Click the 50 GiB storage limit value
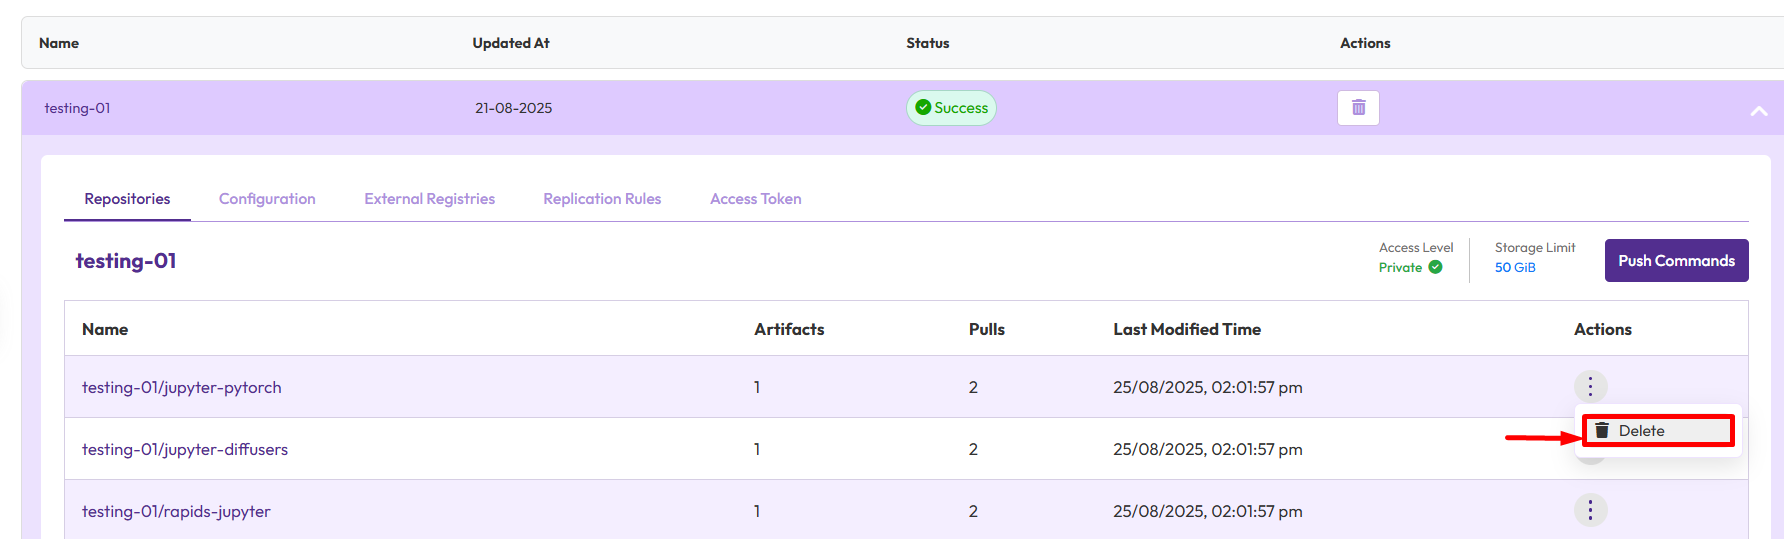This screenshot has height=539, width=1784. coord(1514,267)
